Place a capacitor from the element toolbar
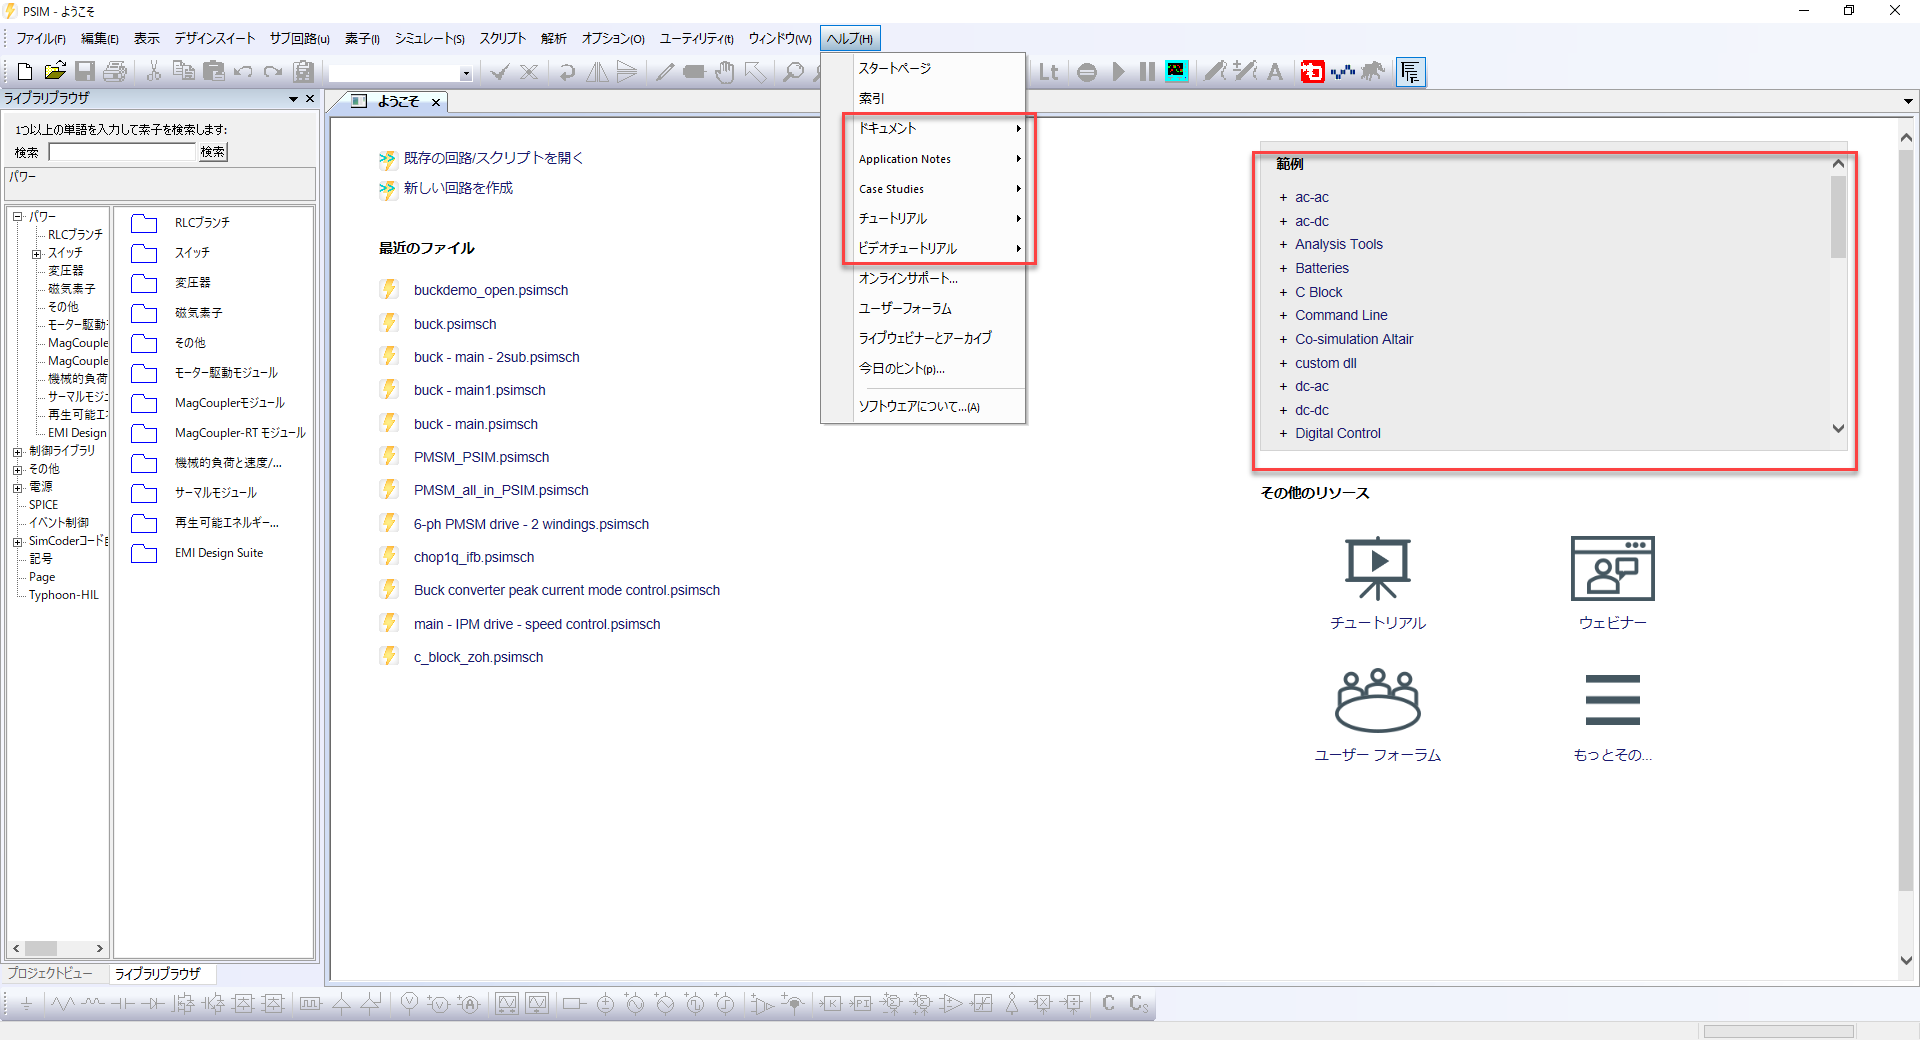Screen dimensions: 1920x1040 coord(123,1004)
